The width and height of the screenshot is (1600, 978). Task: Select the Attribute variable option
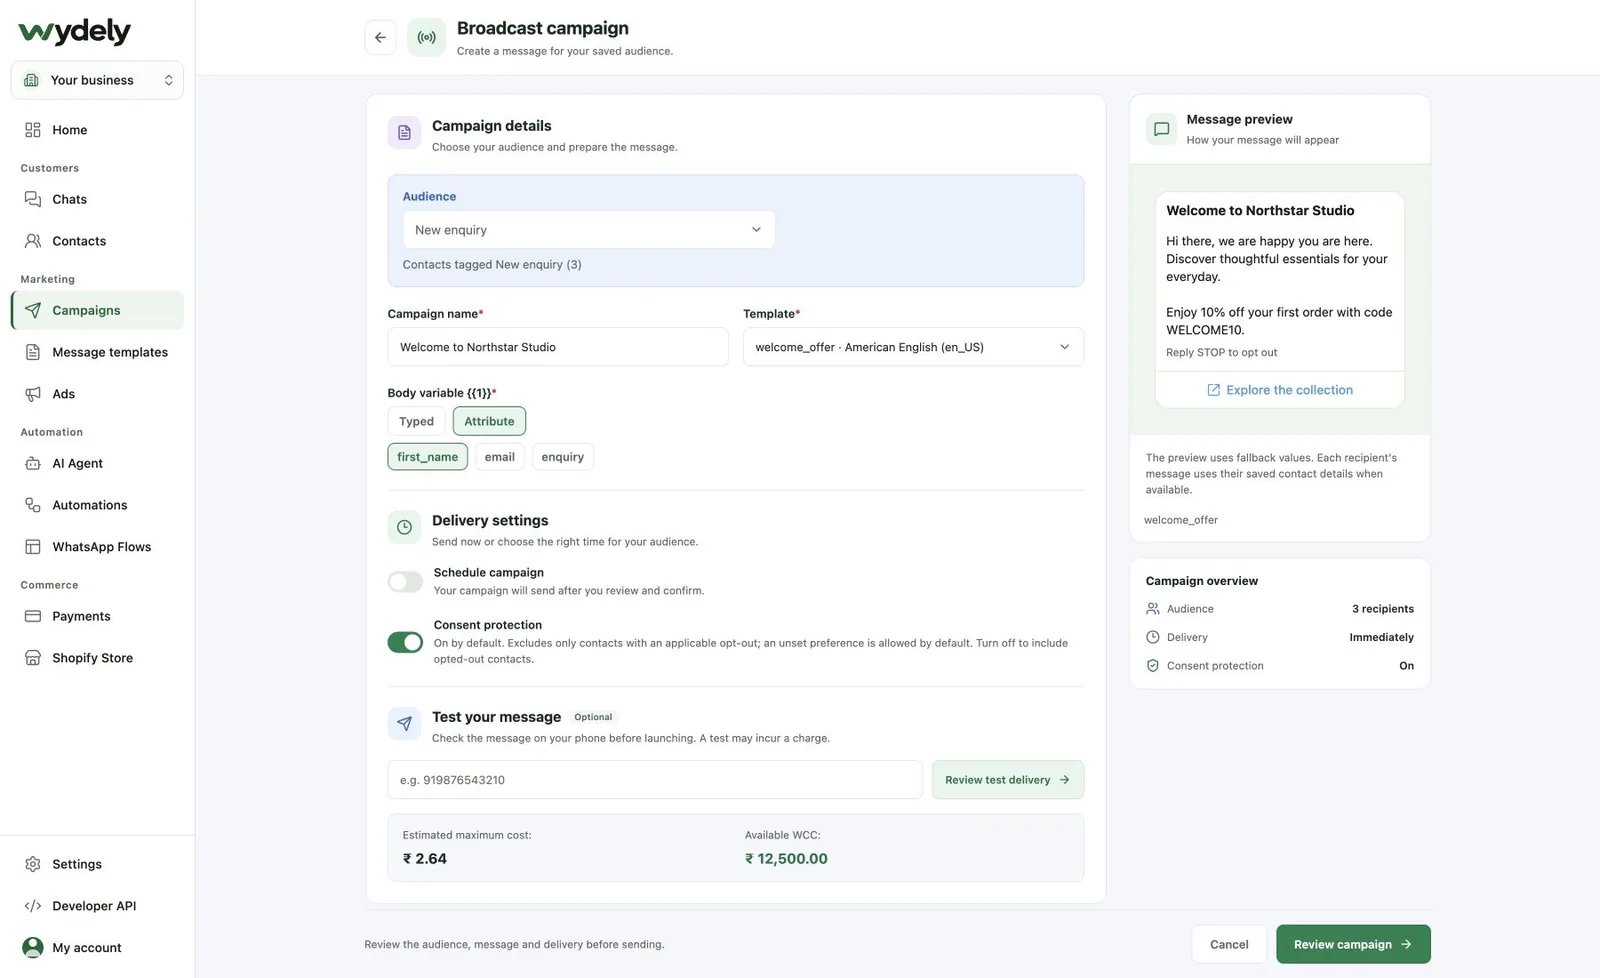point(489,421)
